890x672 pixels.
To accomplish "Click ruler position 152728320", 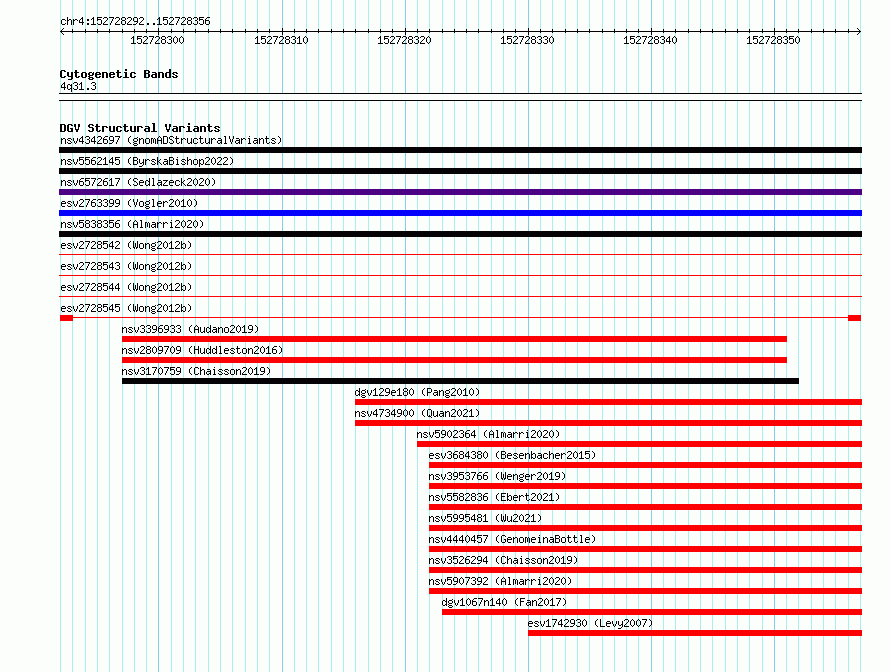I will tap(404, 40).
